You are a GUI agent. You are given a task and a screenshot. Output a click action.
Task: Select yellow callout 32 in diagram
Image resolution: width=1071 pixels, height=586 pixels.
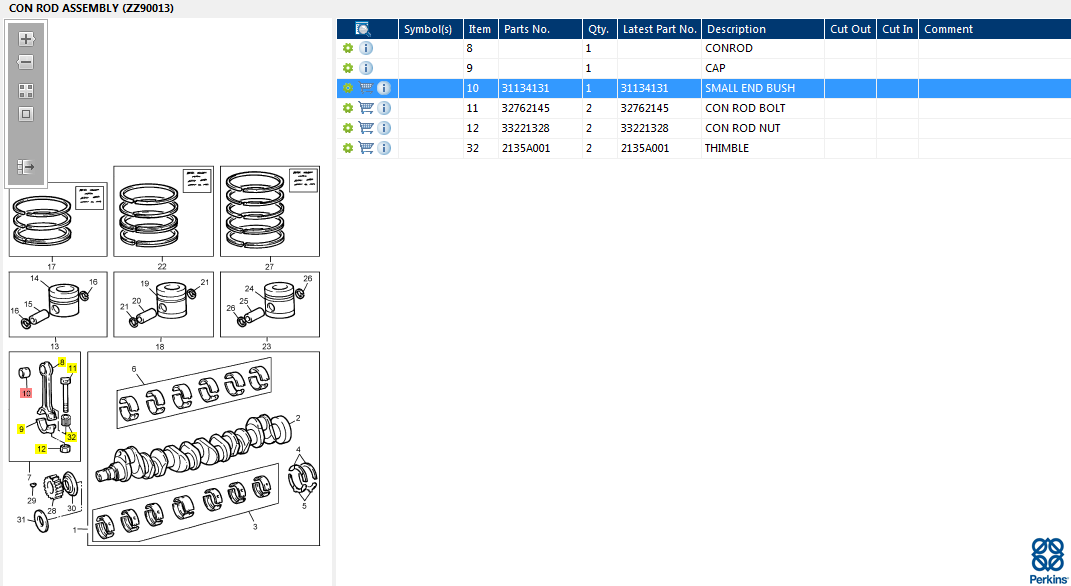pos(71,437)
